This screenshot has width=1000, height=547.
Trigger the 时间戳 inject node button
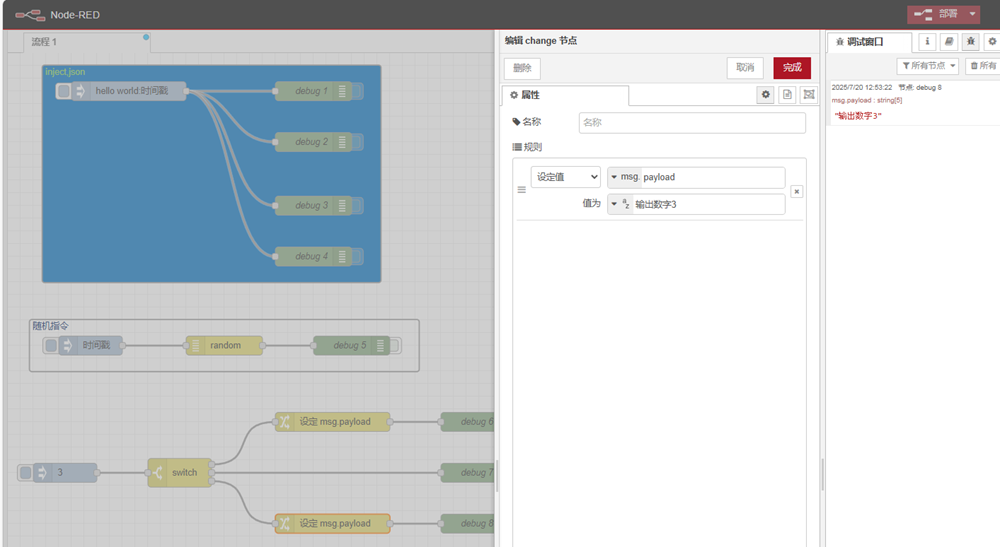click(50, 346)
